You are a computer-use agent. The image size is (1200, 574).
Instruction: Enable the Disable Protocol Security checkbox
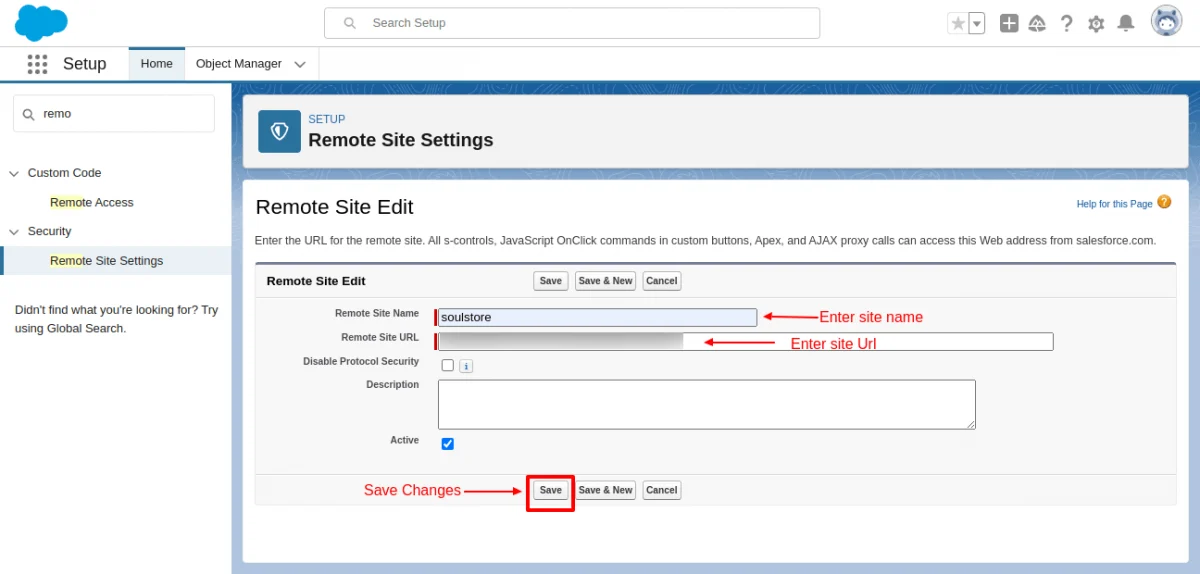[x=447, y=365]
